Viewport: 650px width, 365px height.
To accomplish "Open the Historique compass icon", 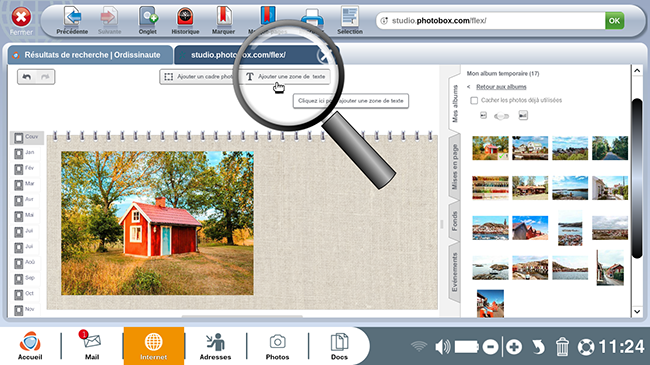I will pyautogui.click(x=185, y=20).
